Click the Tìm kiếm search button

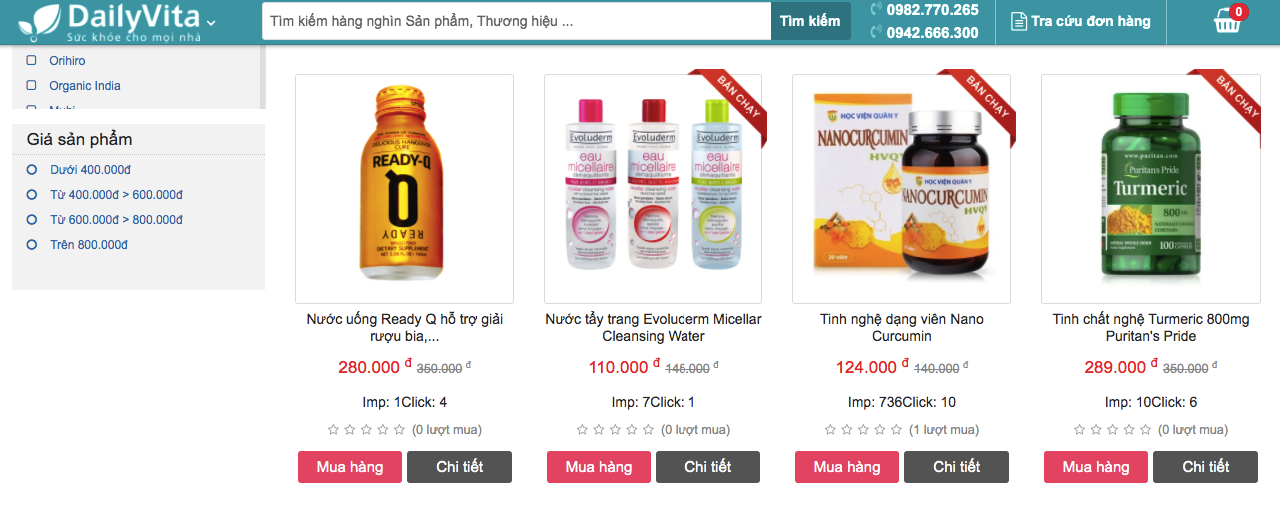click(810, 21)
